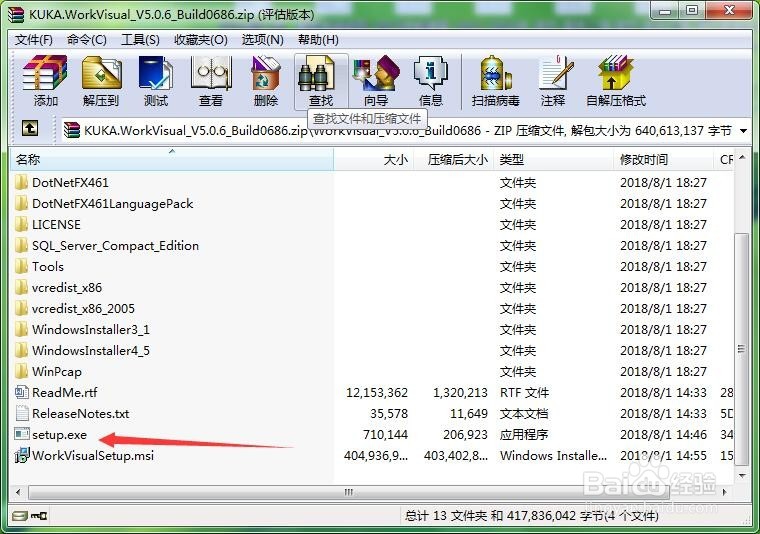Click 2018/8/1 14:46 date of setup.exe
The width and height of the screenshot is (760, 534).
click(663, 434)
